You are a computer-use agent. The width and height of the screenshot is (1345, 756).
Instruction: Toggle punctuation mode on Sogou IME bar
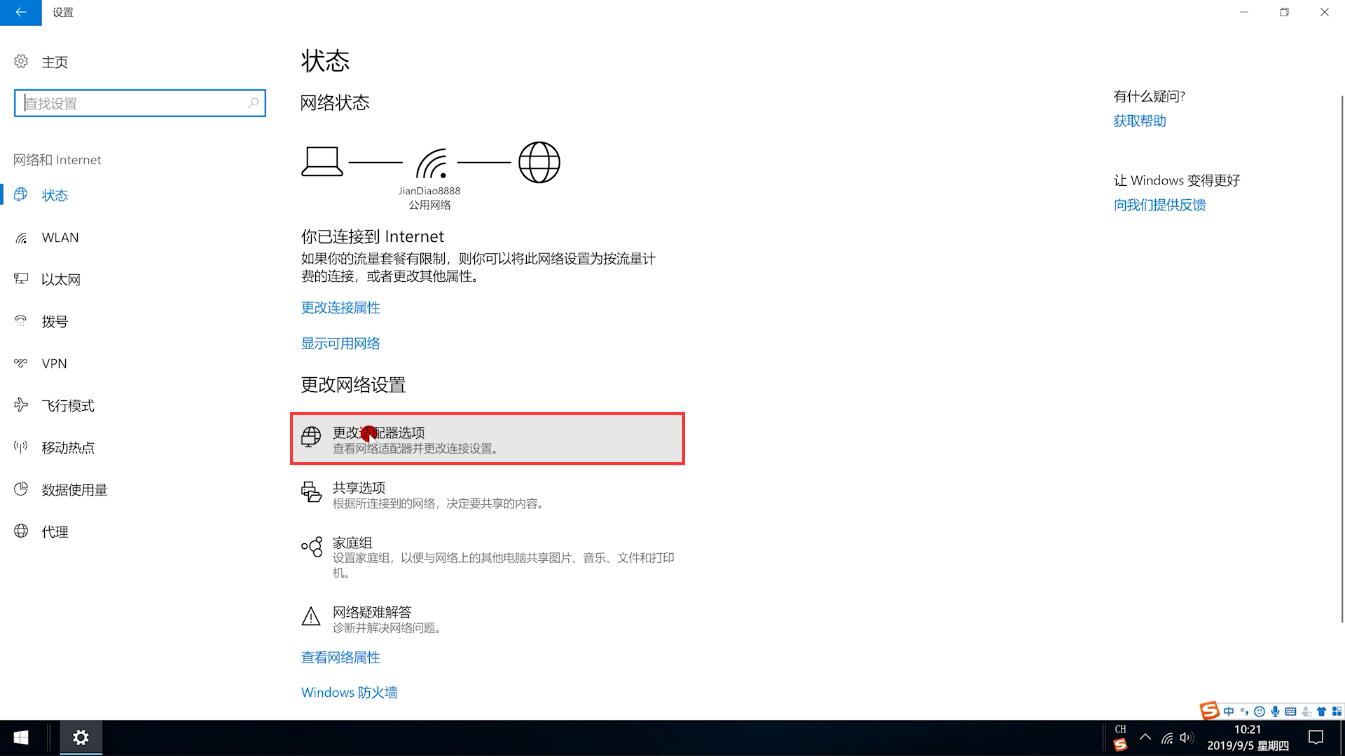tap(1244, 711)
